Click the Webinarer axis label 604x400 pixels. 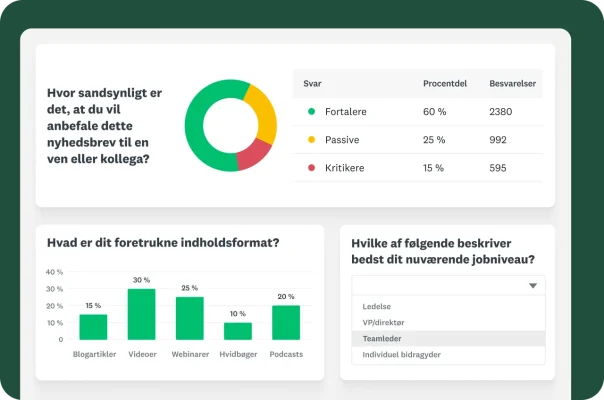coord(190,354)
